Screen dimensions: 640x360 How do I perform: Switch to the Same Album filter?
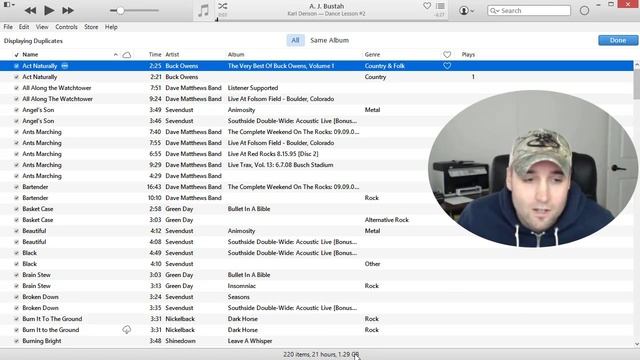pos(329,40)
